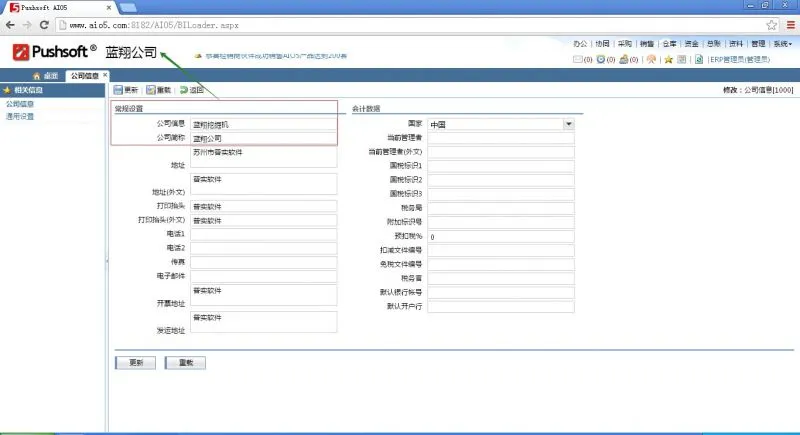Bookmark page with address bar star
Screen dimensions: 800x435
pyautogui.click(x=771, y=24)
